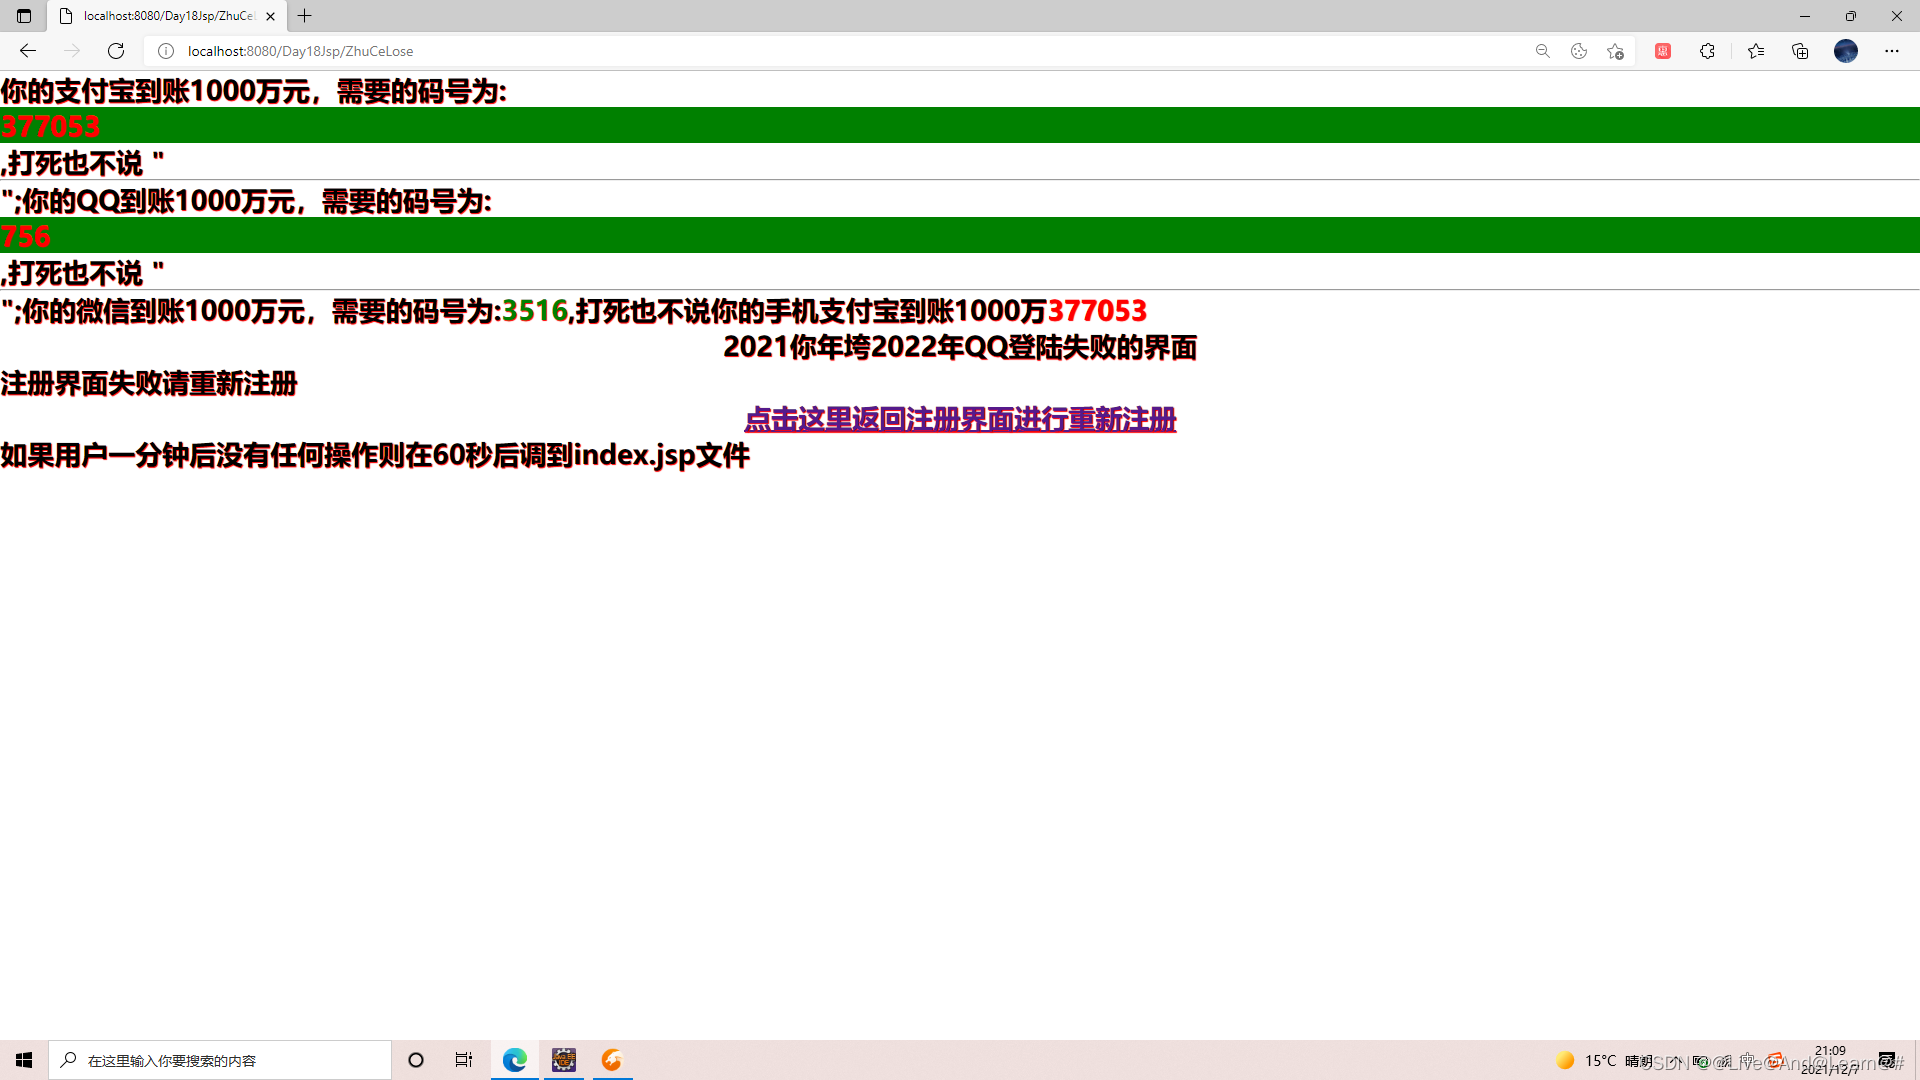The height and width of the screenshot is (1080, 1920).
Task: Open the Extensions puzzle icon
Action: [1707, 51]
